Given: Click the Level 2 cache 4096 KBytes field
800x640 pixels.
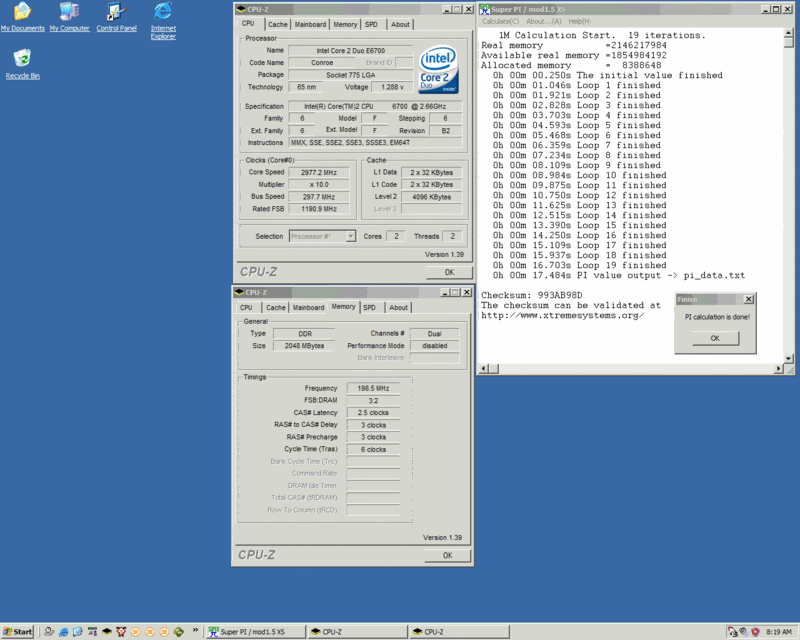Looking at the screenshot, I should coord(432,197).
